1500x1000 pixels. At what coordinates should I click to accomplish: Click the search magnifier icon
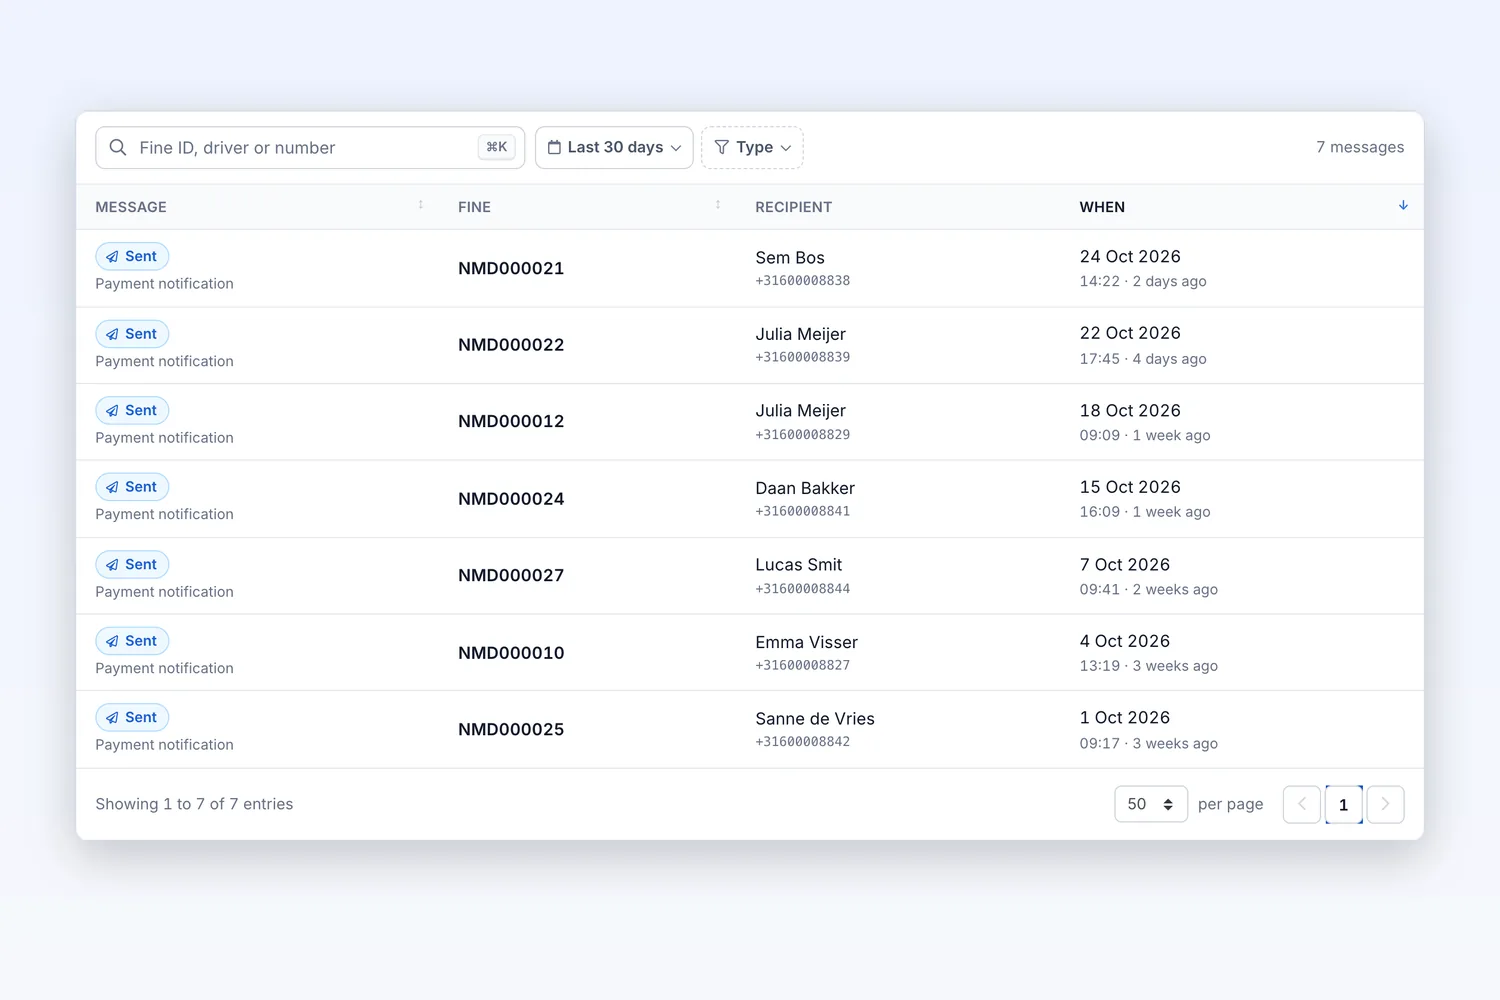point(118,148)
